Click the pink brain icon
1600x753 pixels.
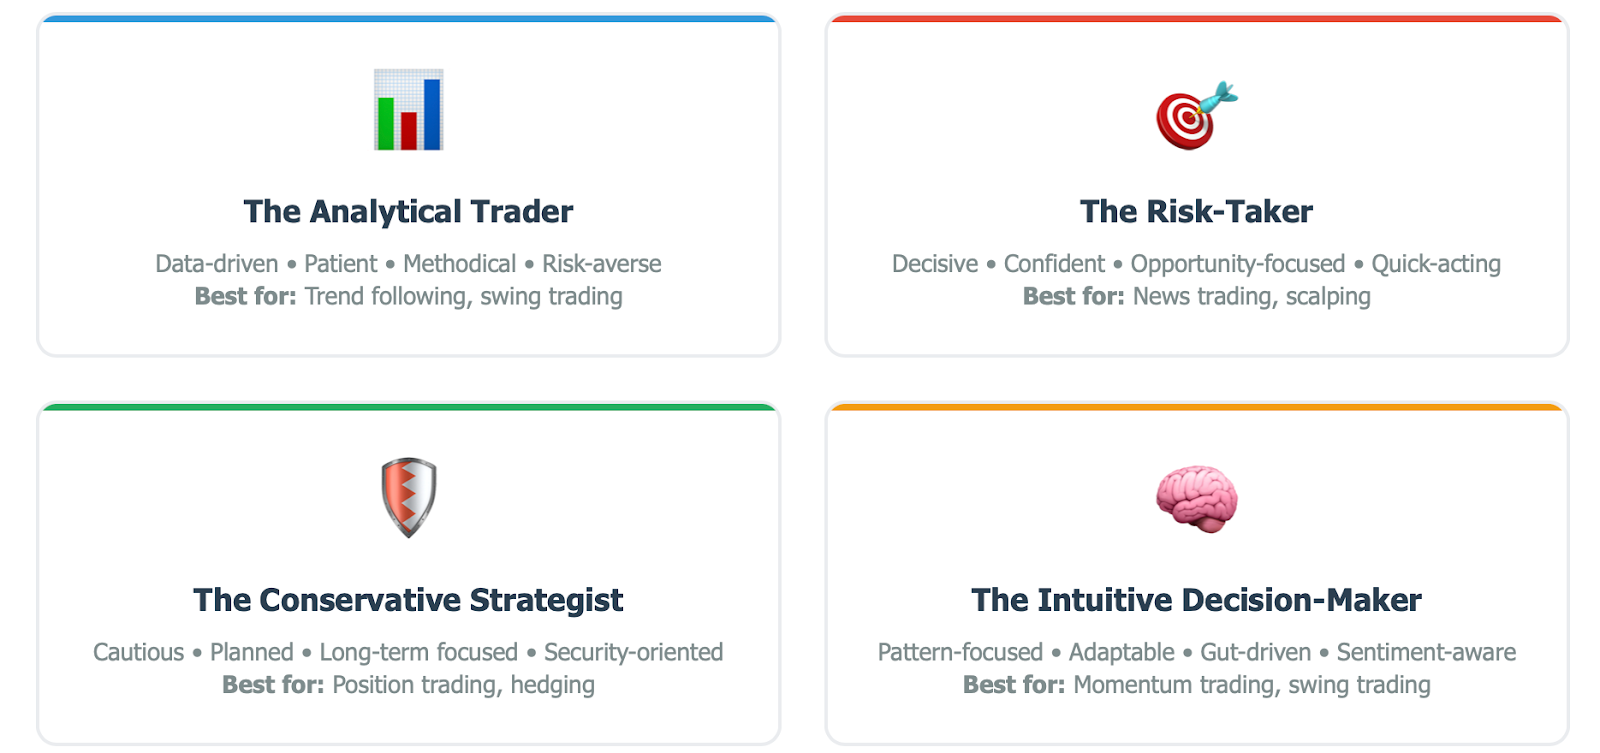1197,500
